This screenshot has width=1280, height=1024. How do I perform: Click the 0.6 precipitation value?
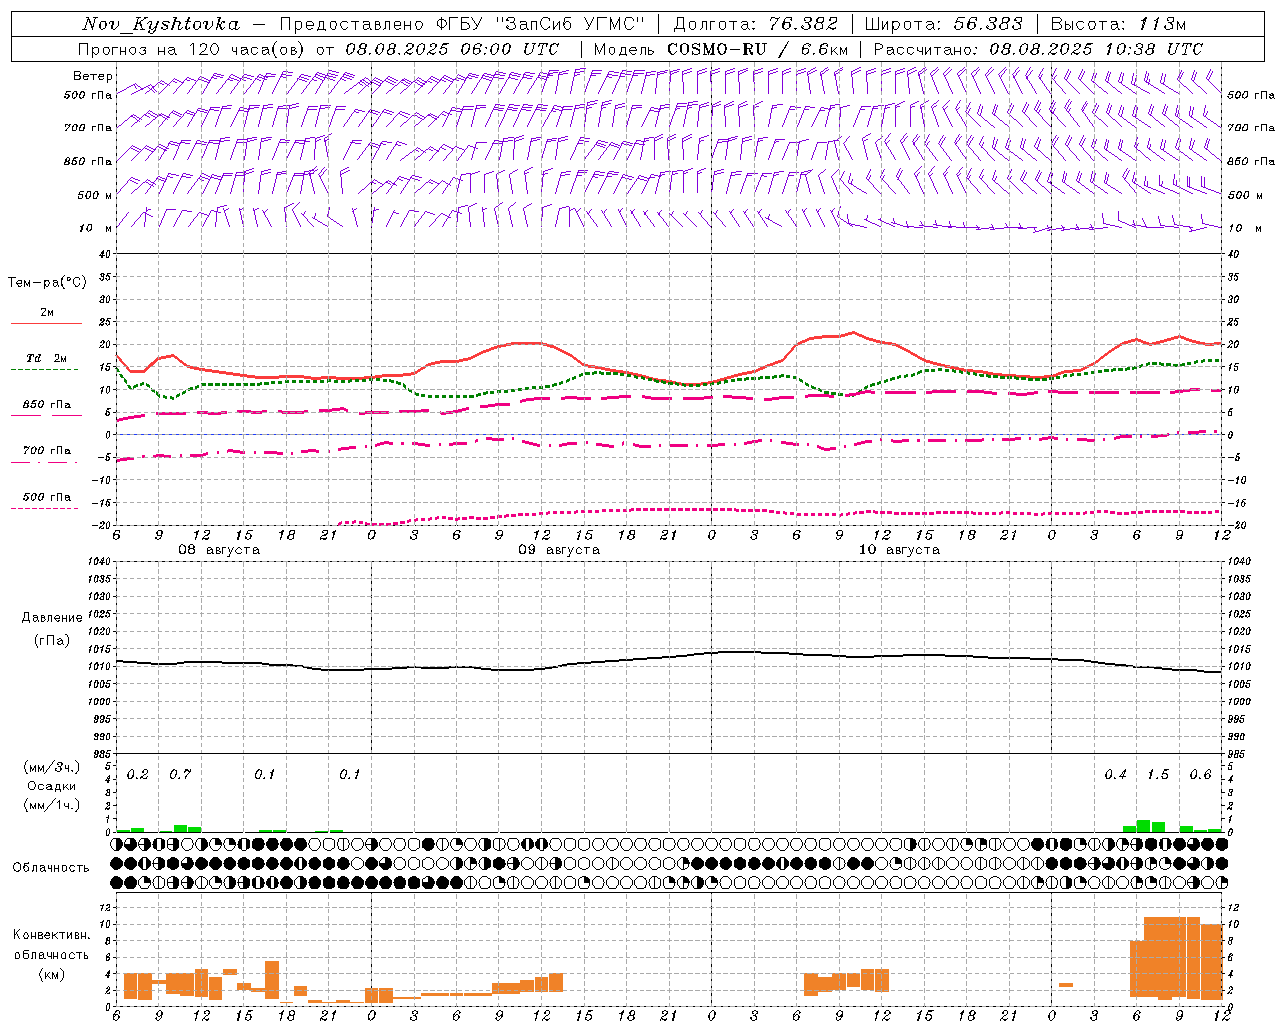(x=1200, y=775)
